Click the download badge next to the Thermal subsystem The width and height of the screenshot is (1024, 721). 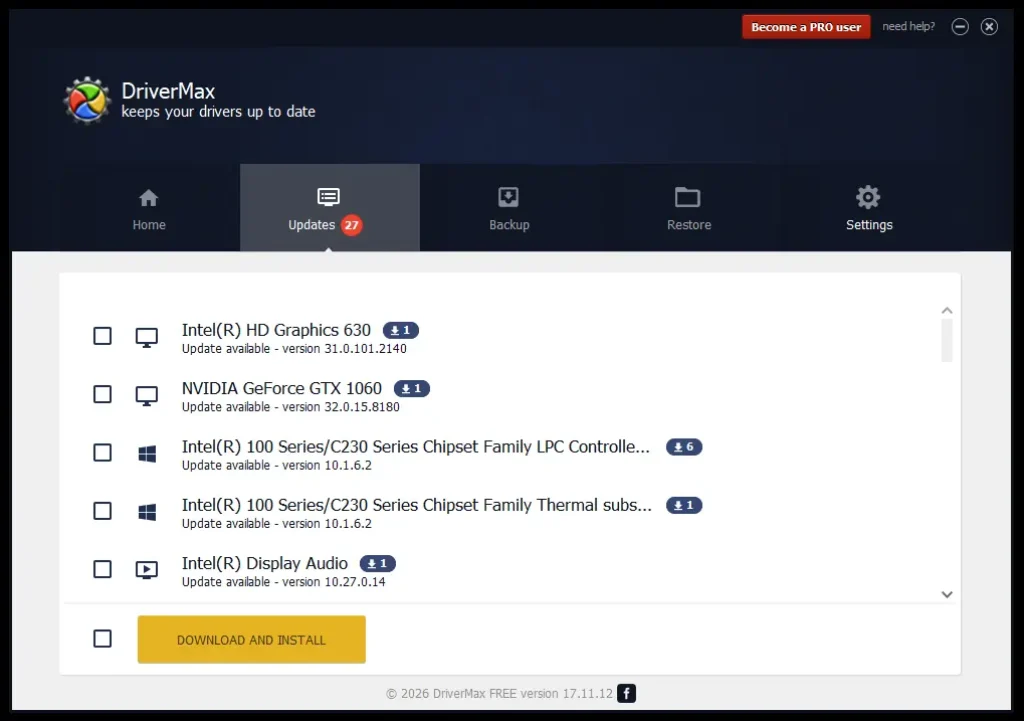click(x=684, y=505)
